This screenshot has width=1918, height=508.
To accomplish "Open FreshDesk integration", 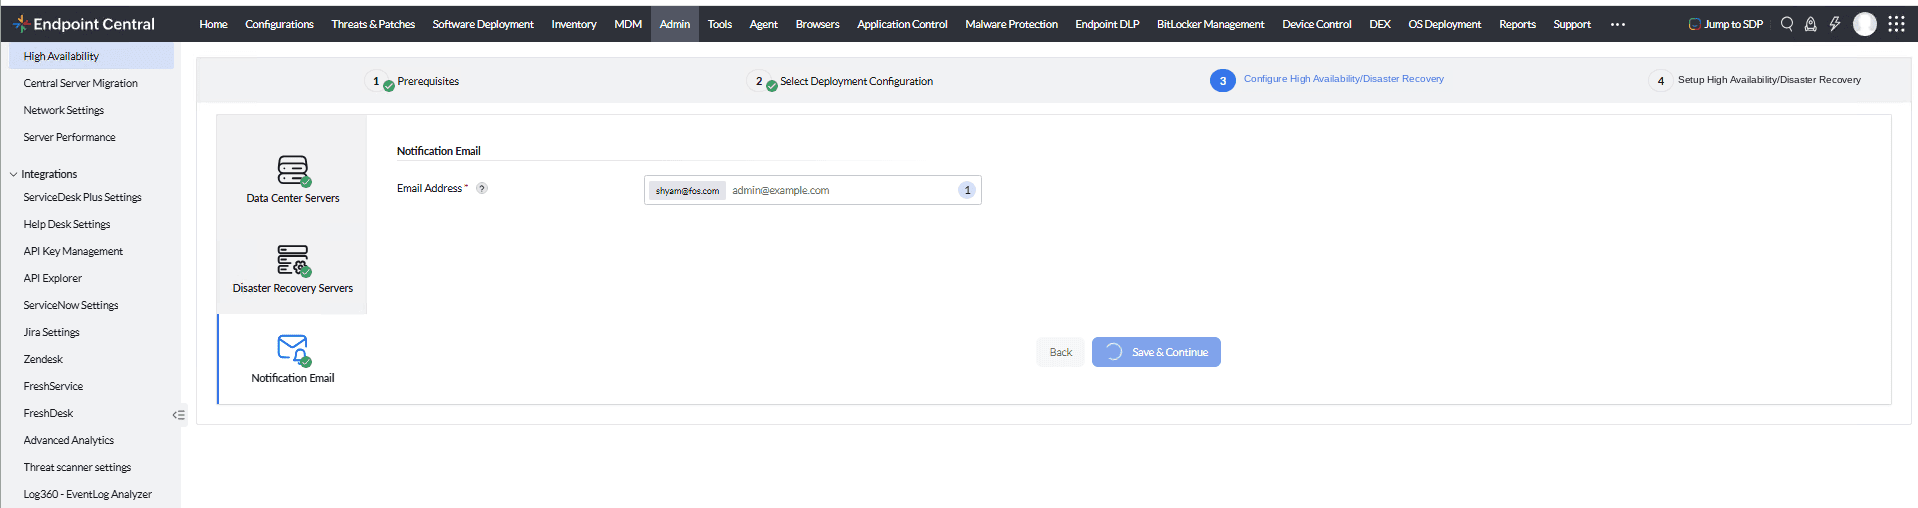I will pos(48,413).
